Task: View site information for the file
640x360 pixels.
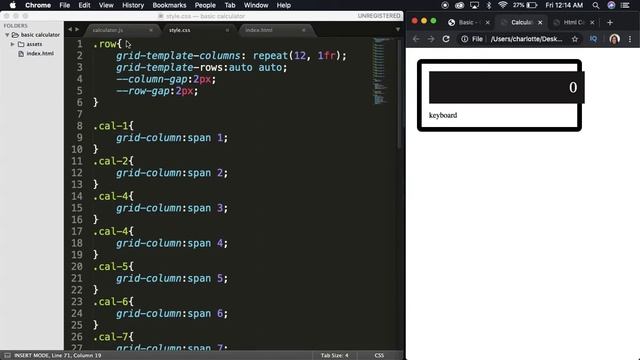Action: point(464,39)
